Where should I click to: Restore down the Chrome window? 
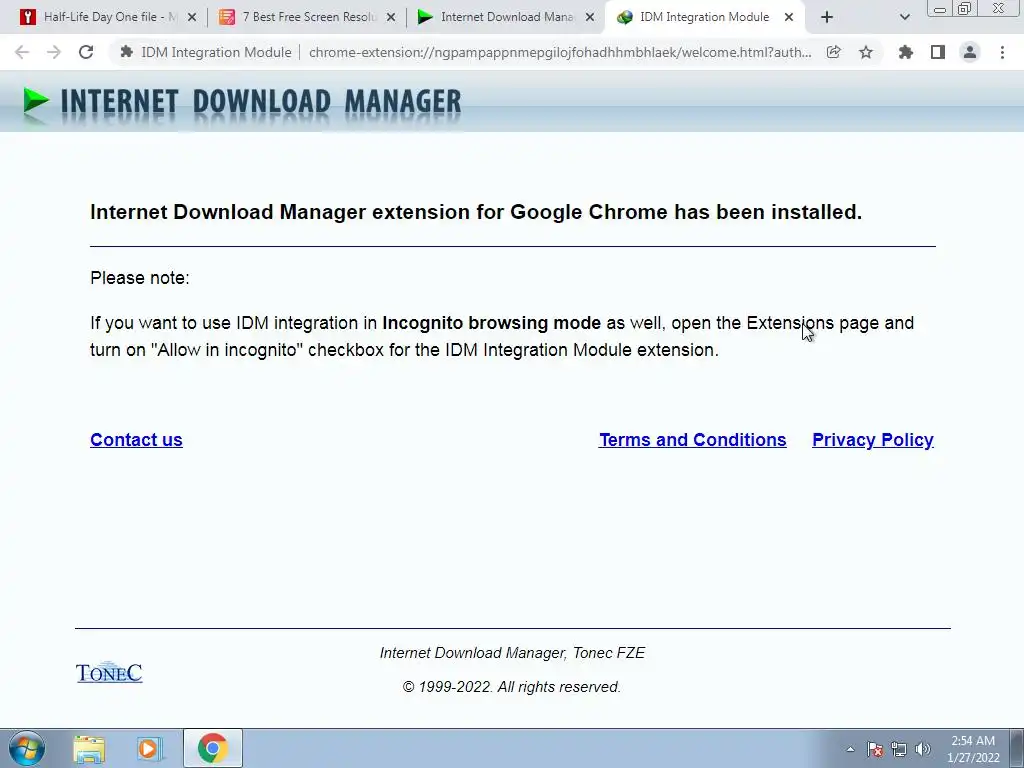(964, 9)
